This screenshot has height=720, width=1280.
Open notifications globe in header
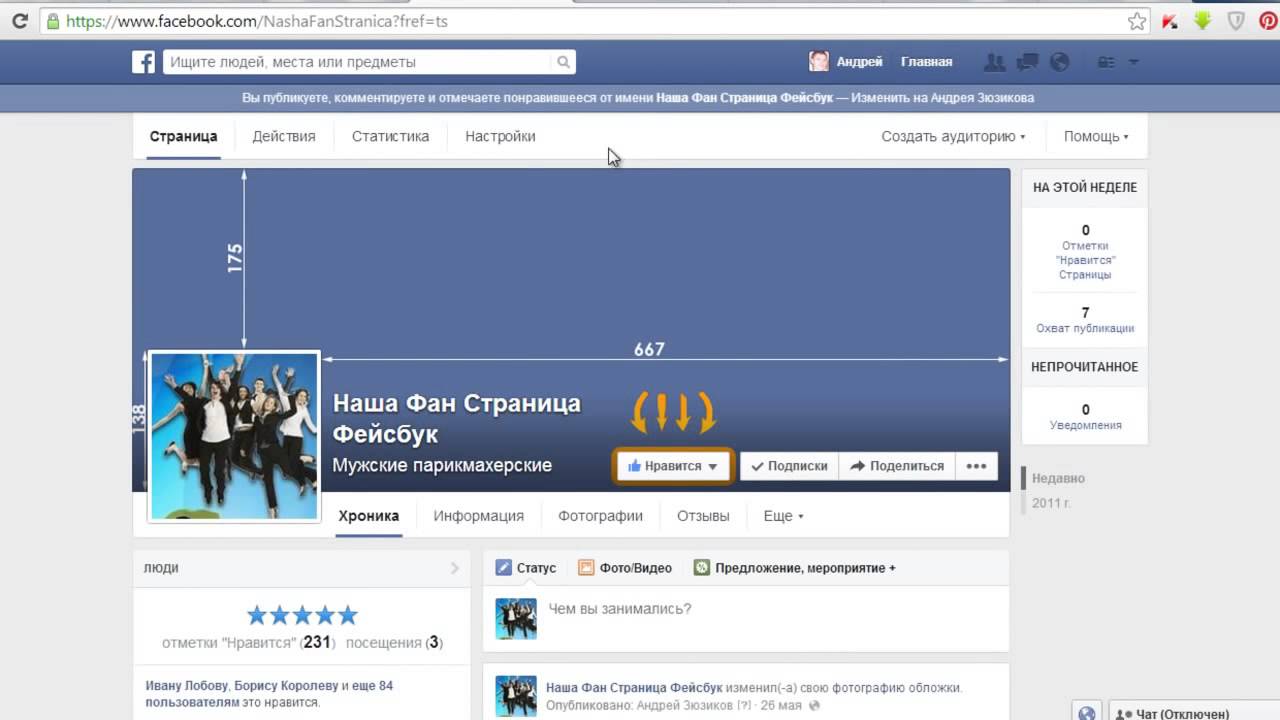coord(1060,62)
